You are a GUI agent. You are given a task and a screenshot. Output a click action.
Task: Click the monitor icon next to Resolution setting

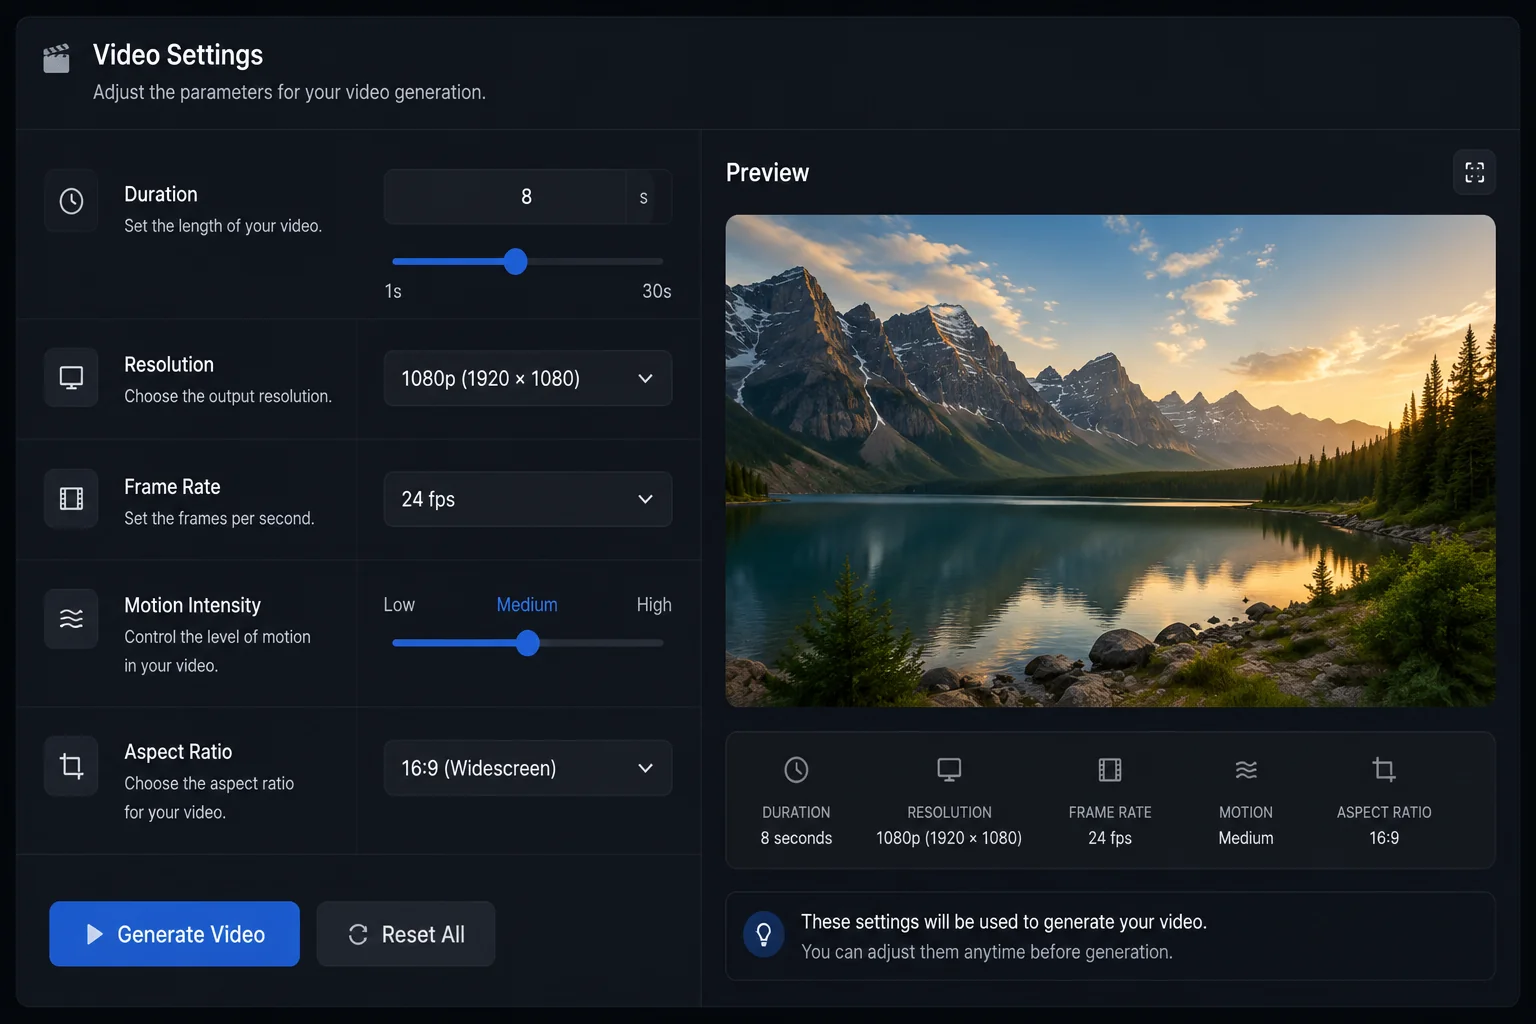click(71, 377)
